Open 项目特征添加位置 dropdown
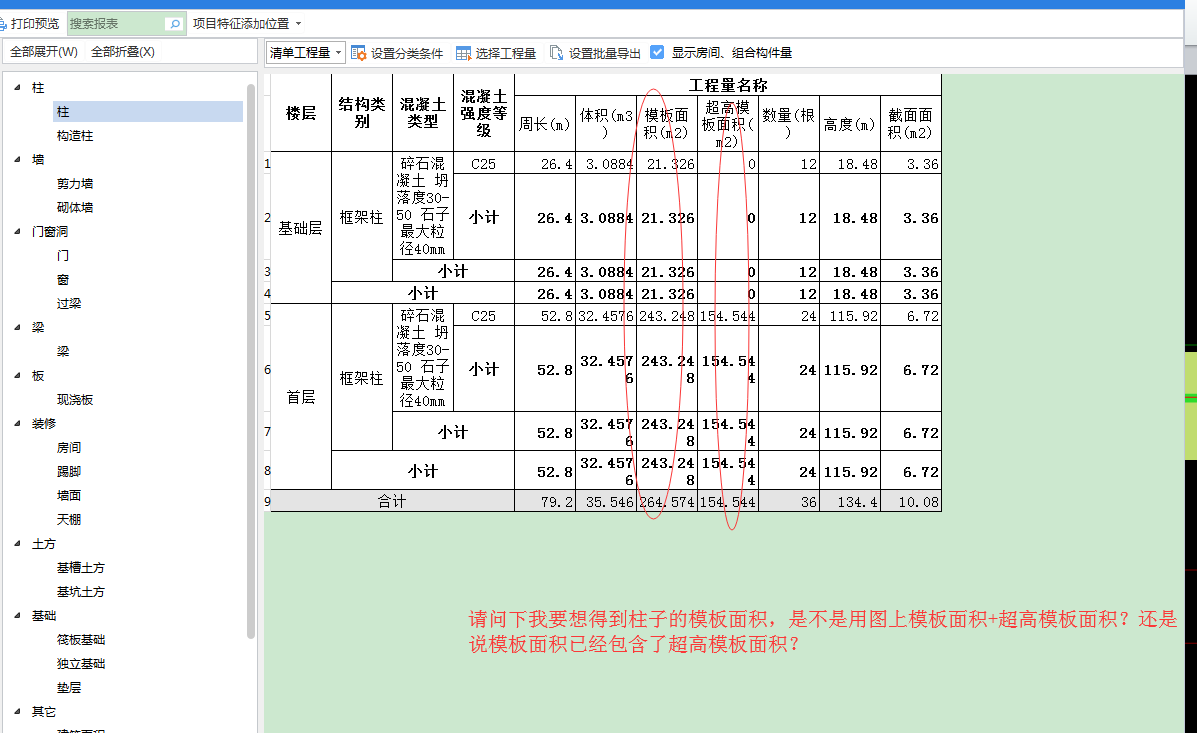Screen dimensions: 1197x733 coord(247,24)
